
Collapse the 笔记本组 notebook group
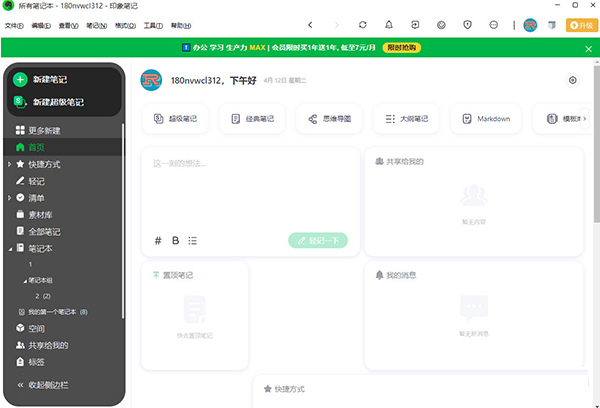(25, 280)
